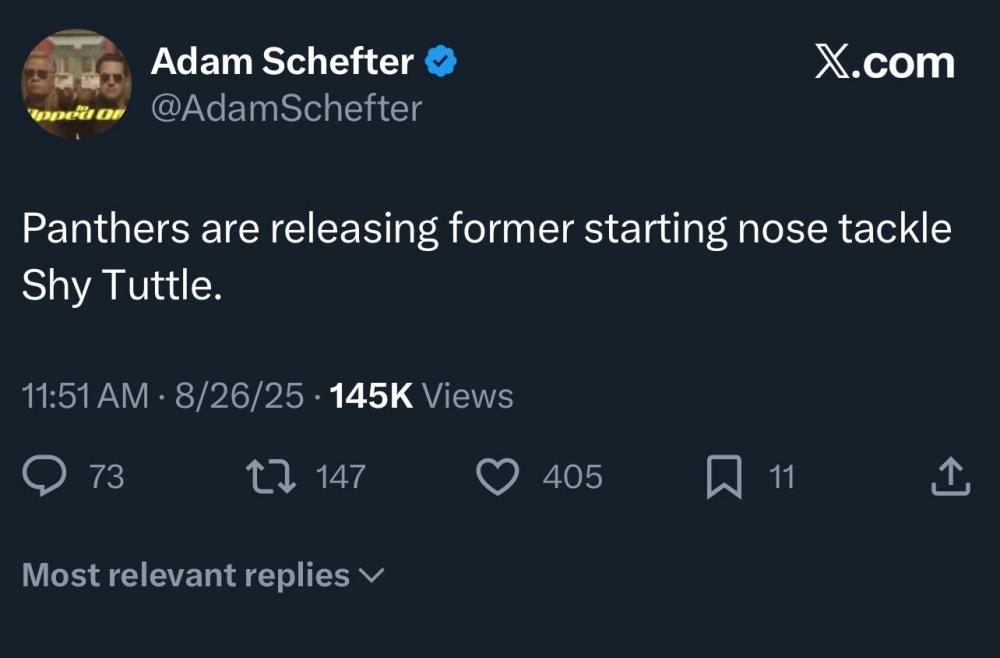Bookmark the Shy Tuttle tweet
1000x658 pixels.
coord(724,477)
